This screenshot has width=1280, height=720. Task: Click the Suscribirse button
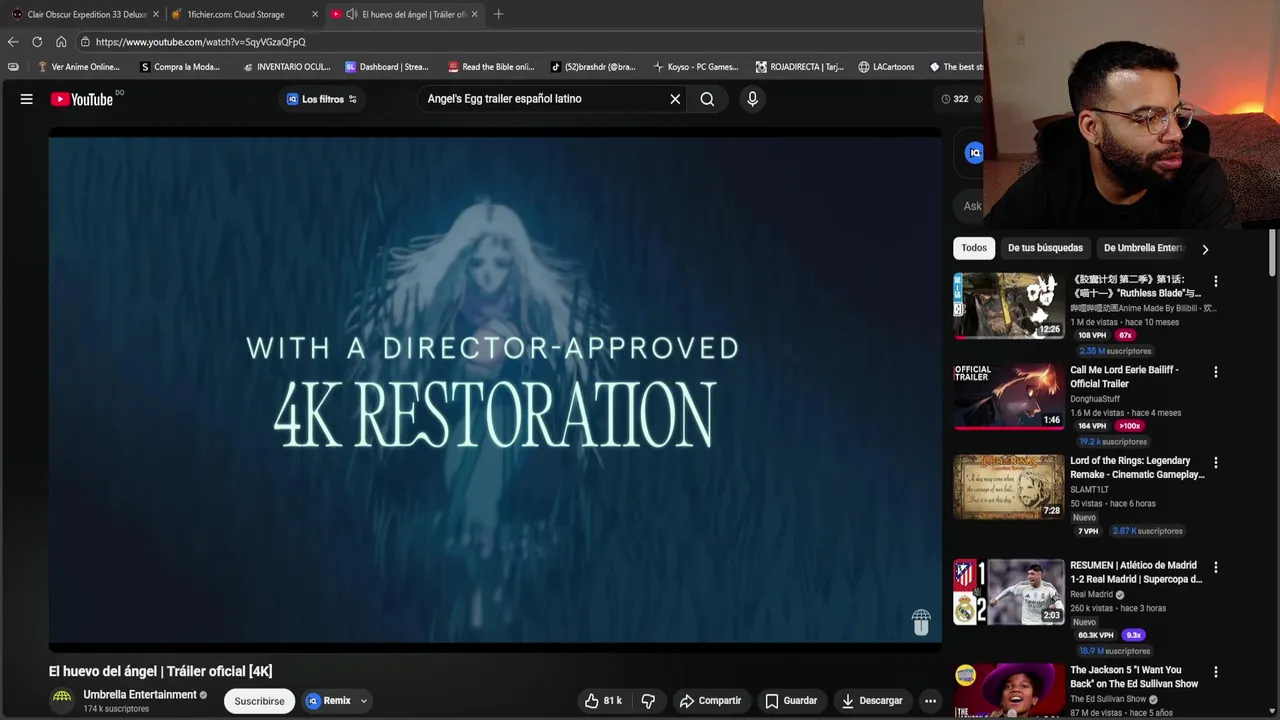[x=259, y=701]
